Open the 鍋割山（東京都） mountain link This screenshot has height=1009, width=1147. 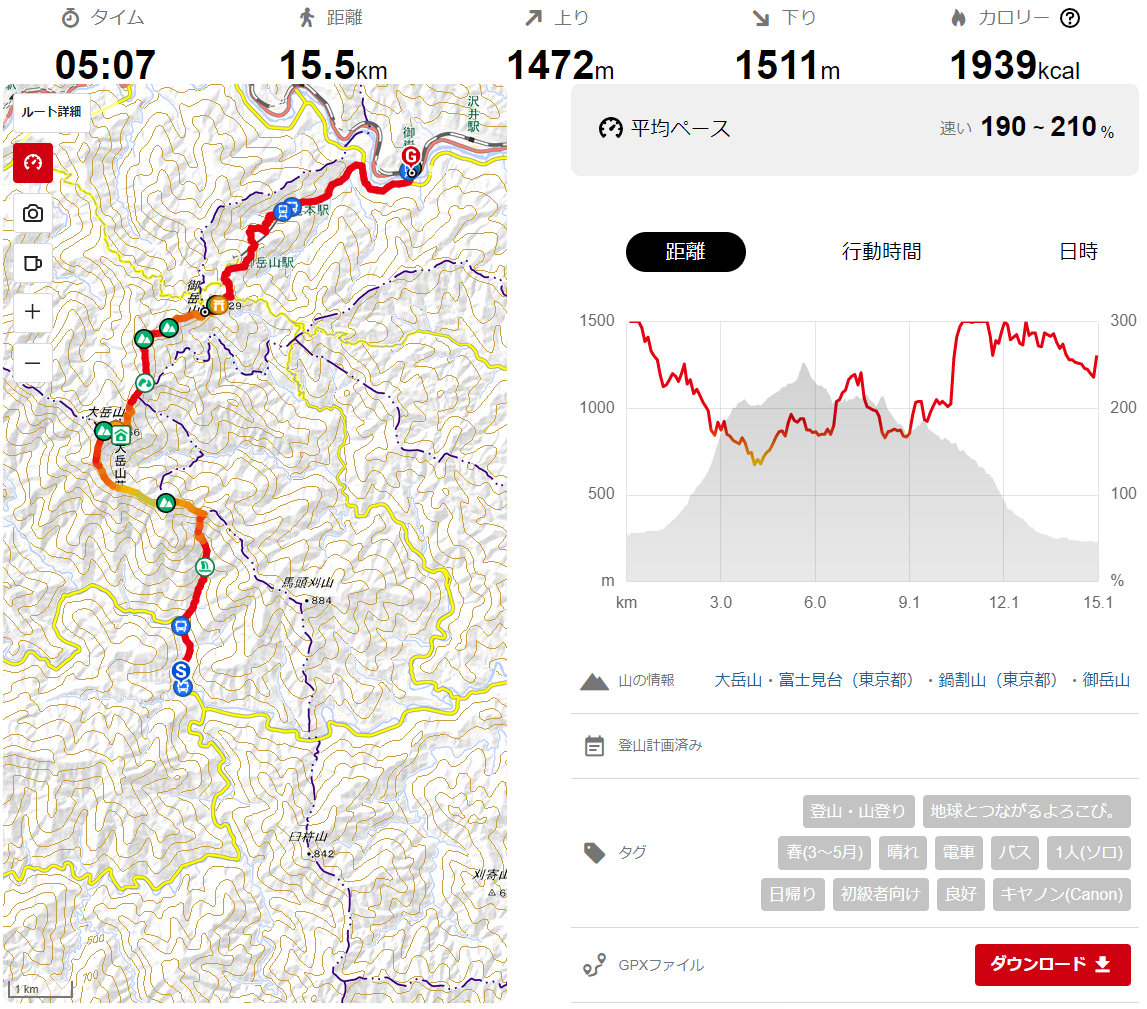pos(998,680)
